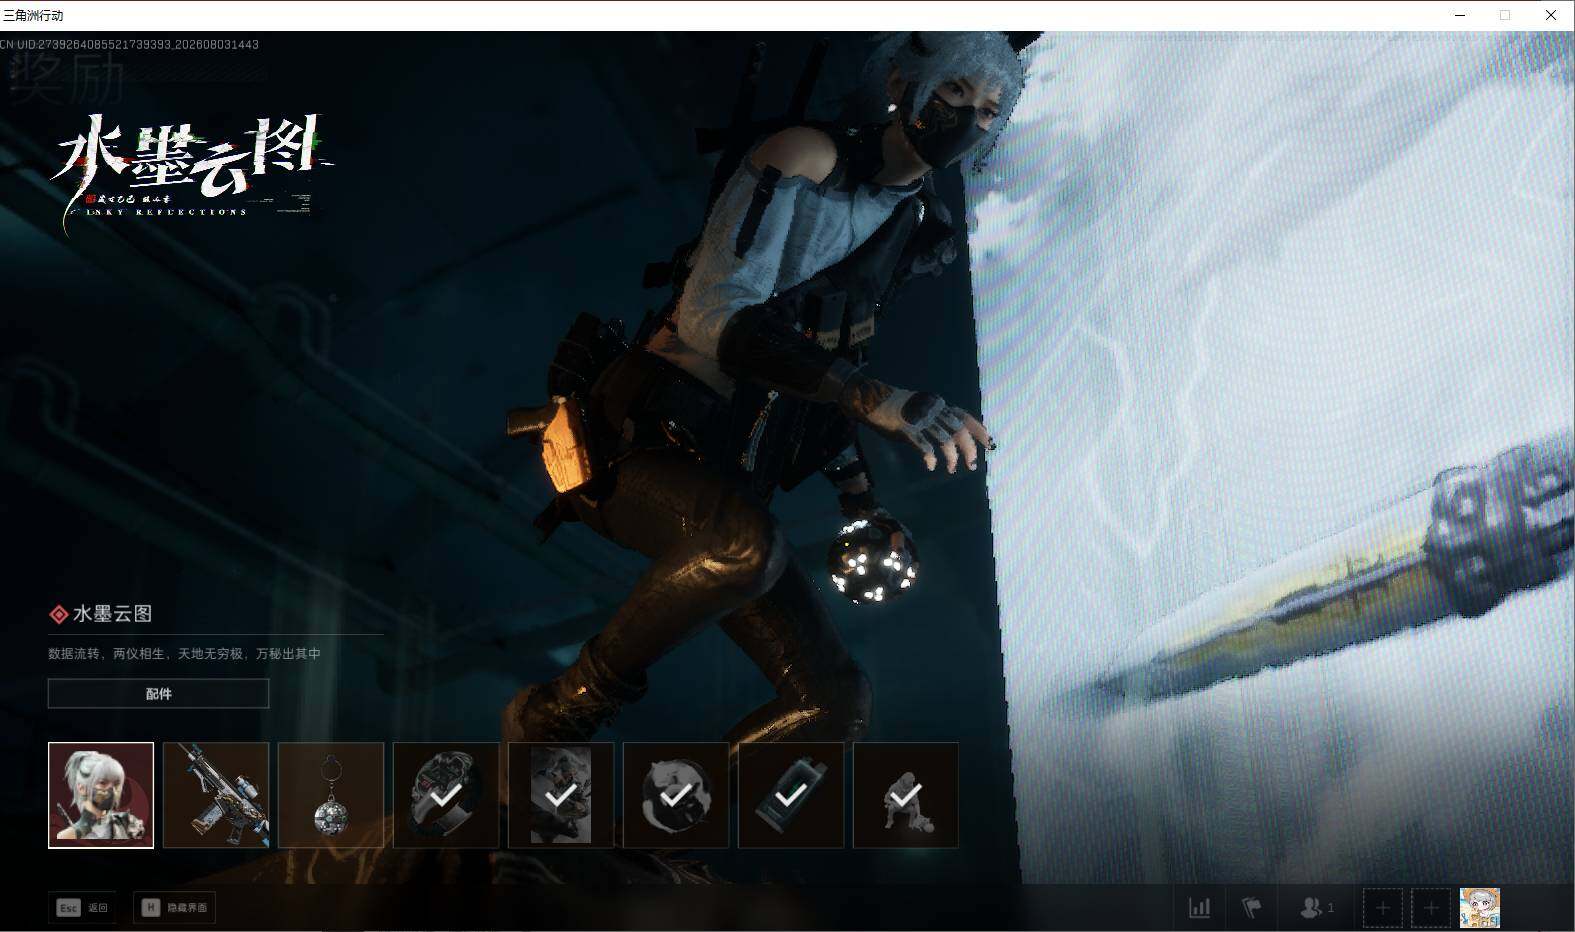1575x932 pixels.
Task: Open the bar chart statistics icon
Action: pos(1199,907)
